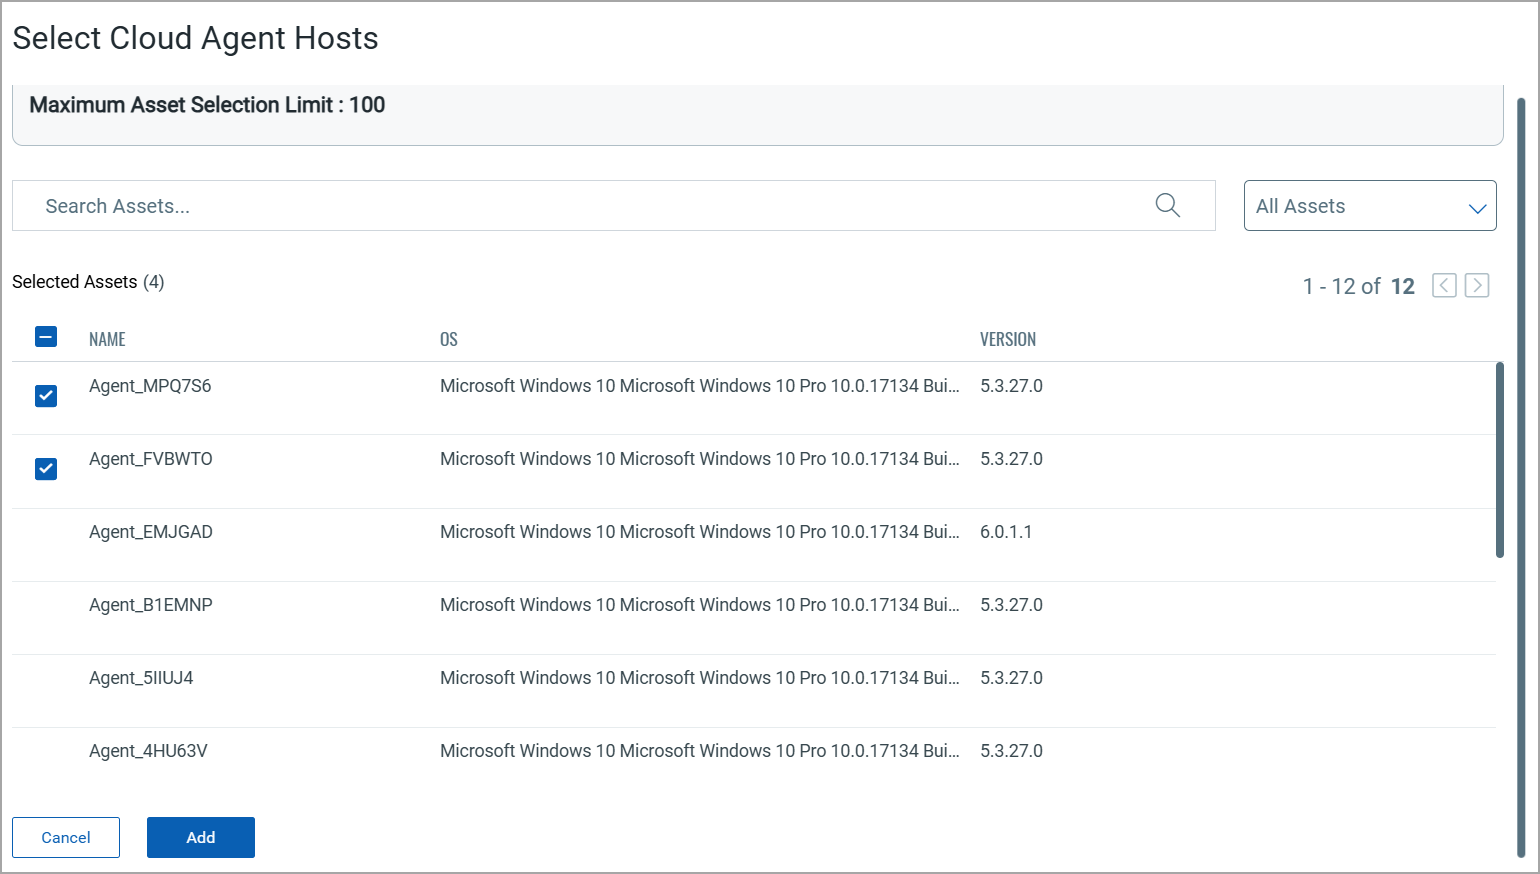Go to previous page of assets
Viewport: 1540px width, 874px height.
(x=1444, y=286)
